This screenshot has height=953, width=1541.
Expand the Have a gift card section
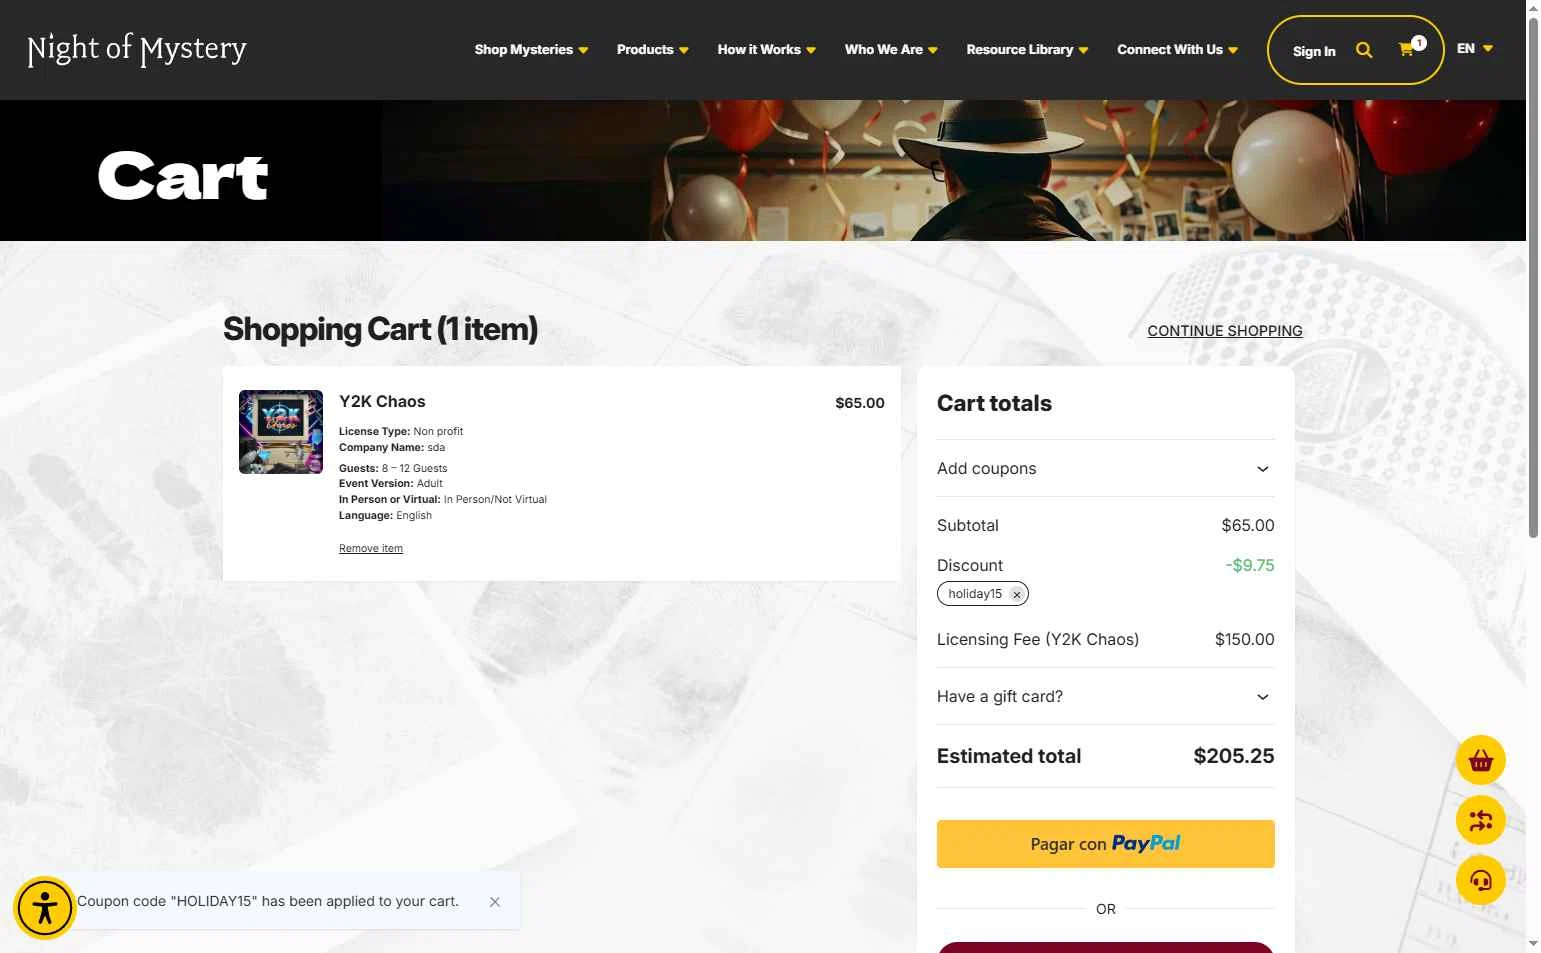pyautogui.click(x=1105, y=697)
